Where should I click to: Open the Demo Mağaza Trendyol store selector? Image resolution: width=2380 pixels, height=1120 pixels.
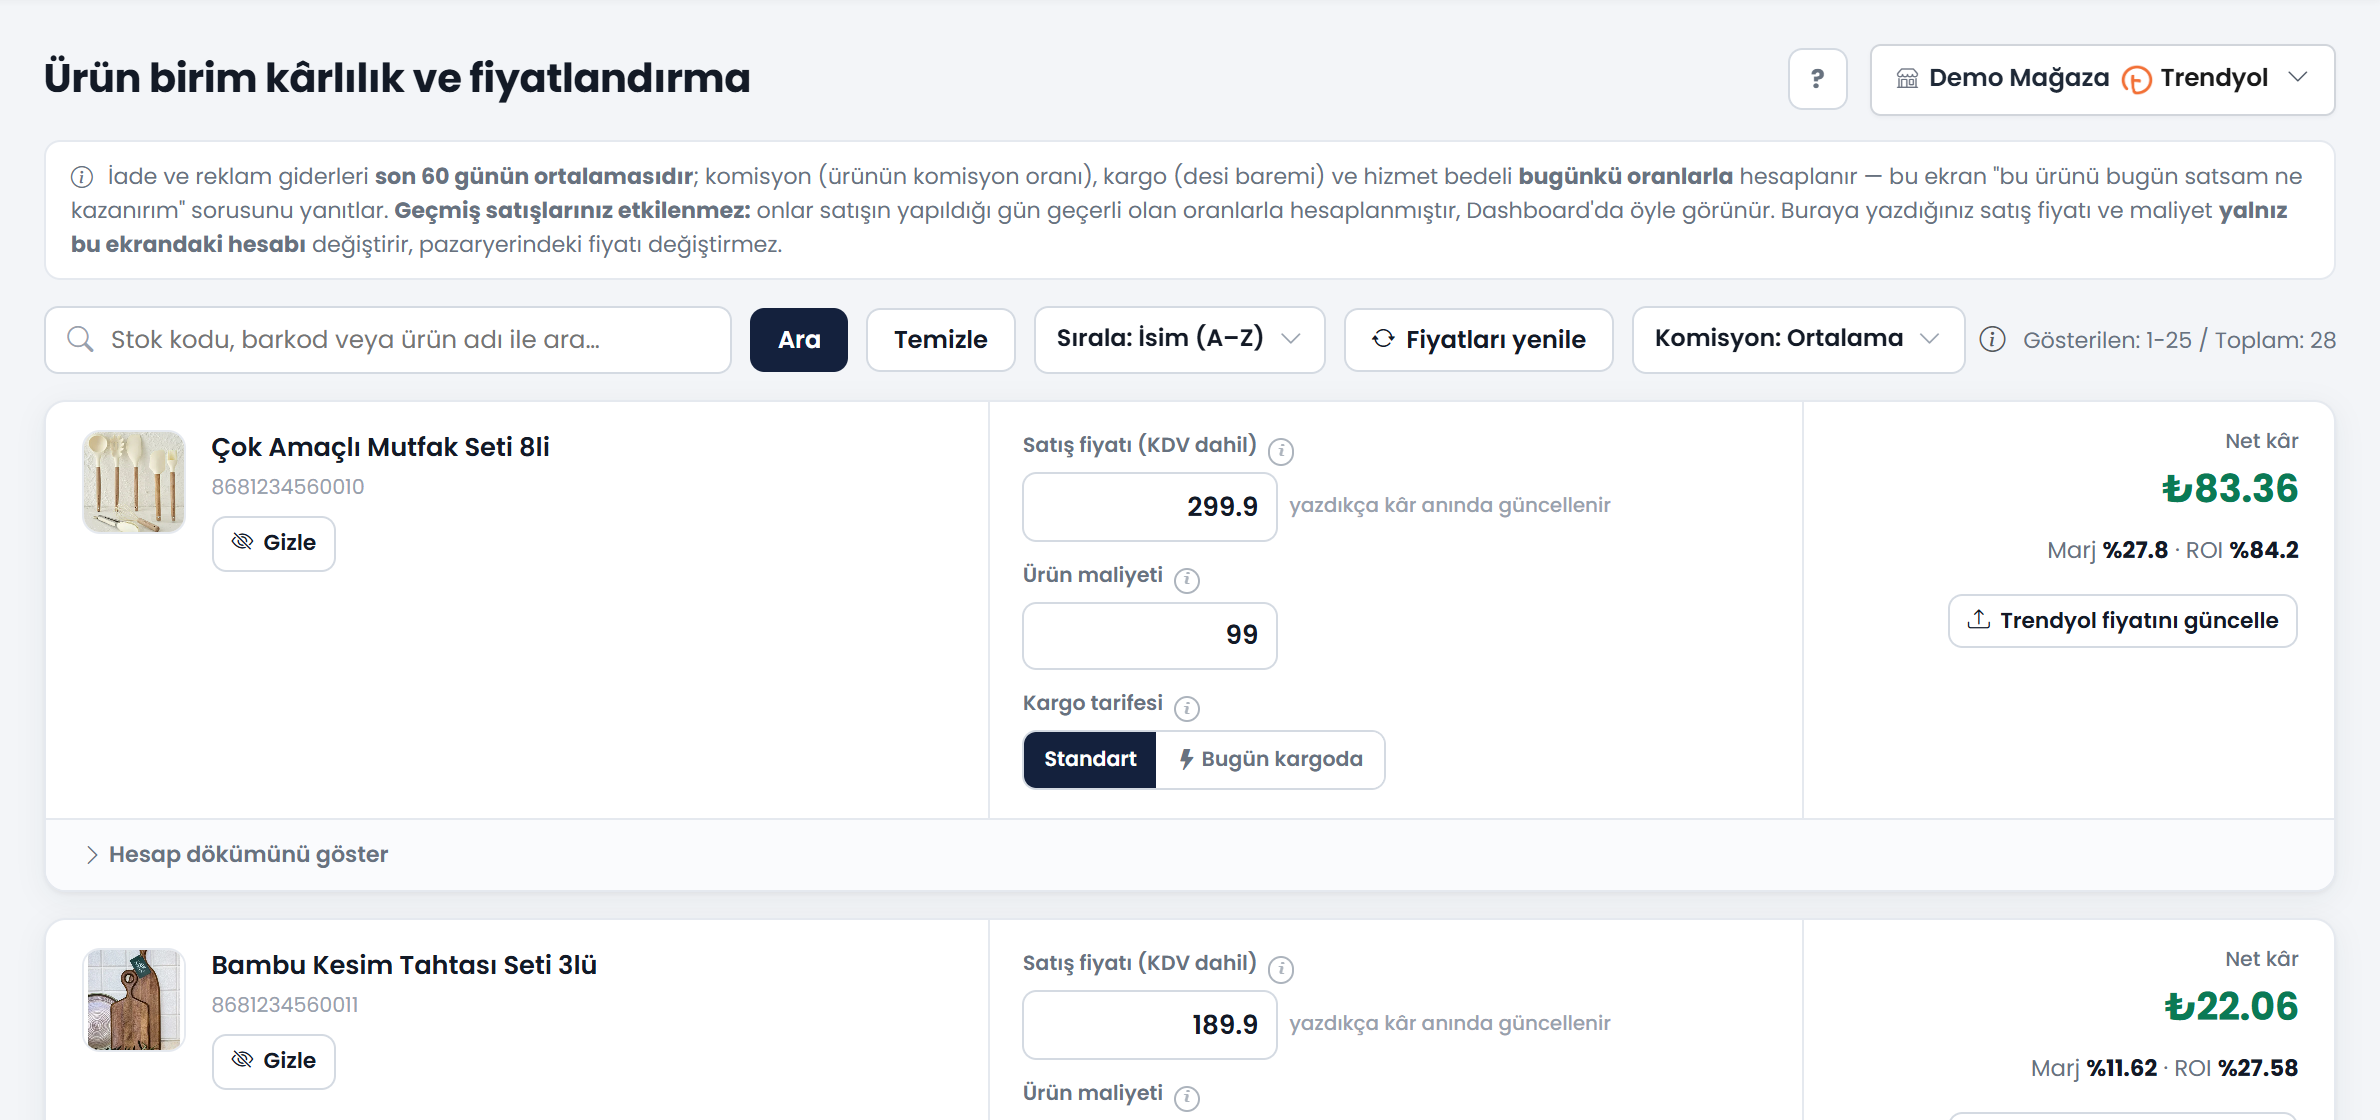2102,79
